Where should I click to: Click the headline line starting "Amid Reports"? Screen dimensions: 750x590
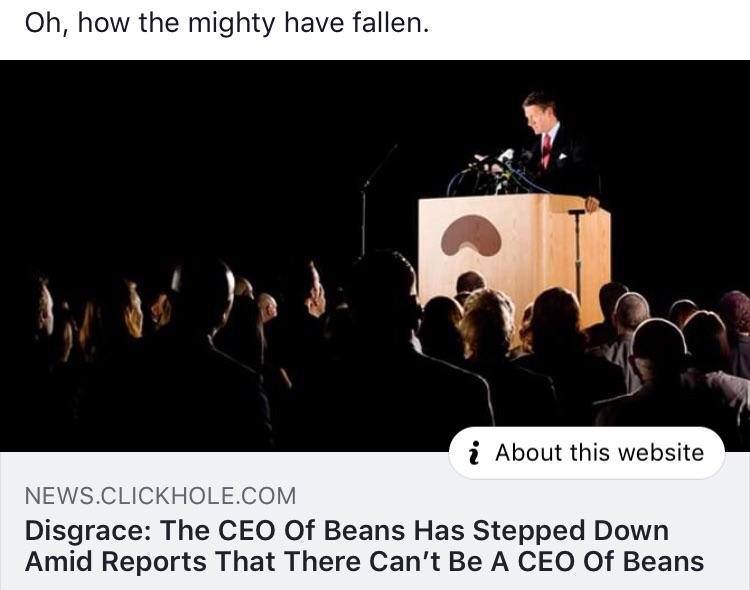click(363, 562)
